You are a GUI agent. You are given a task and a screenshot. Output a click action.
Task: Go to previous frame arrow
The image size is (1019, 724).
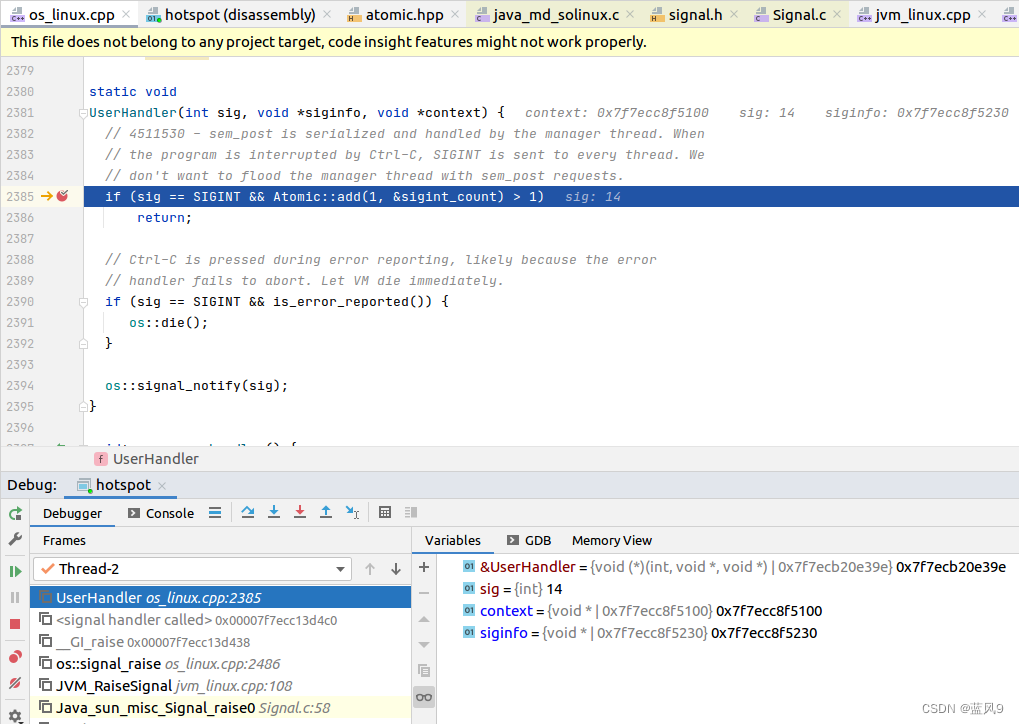[370, 569]
